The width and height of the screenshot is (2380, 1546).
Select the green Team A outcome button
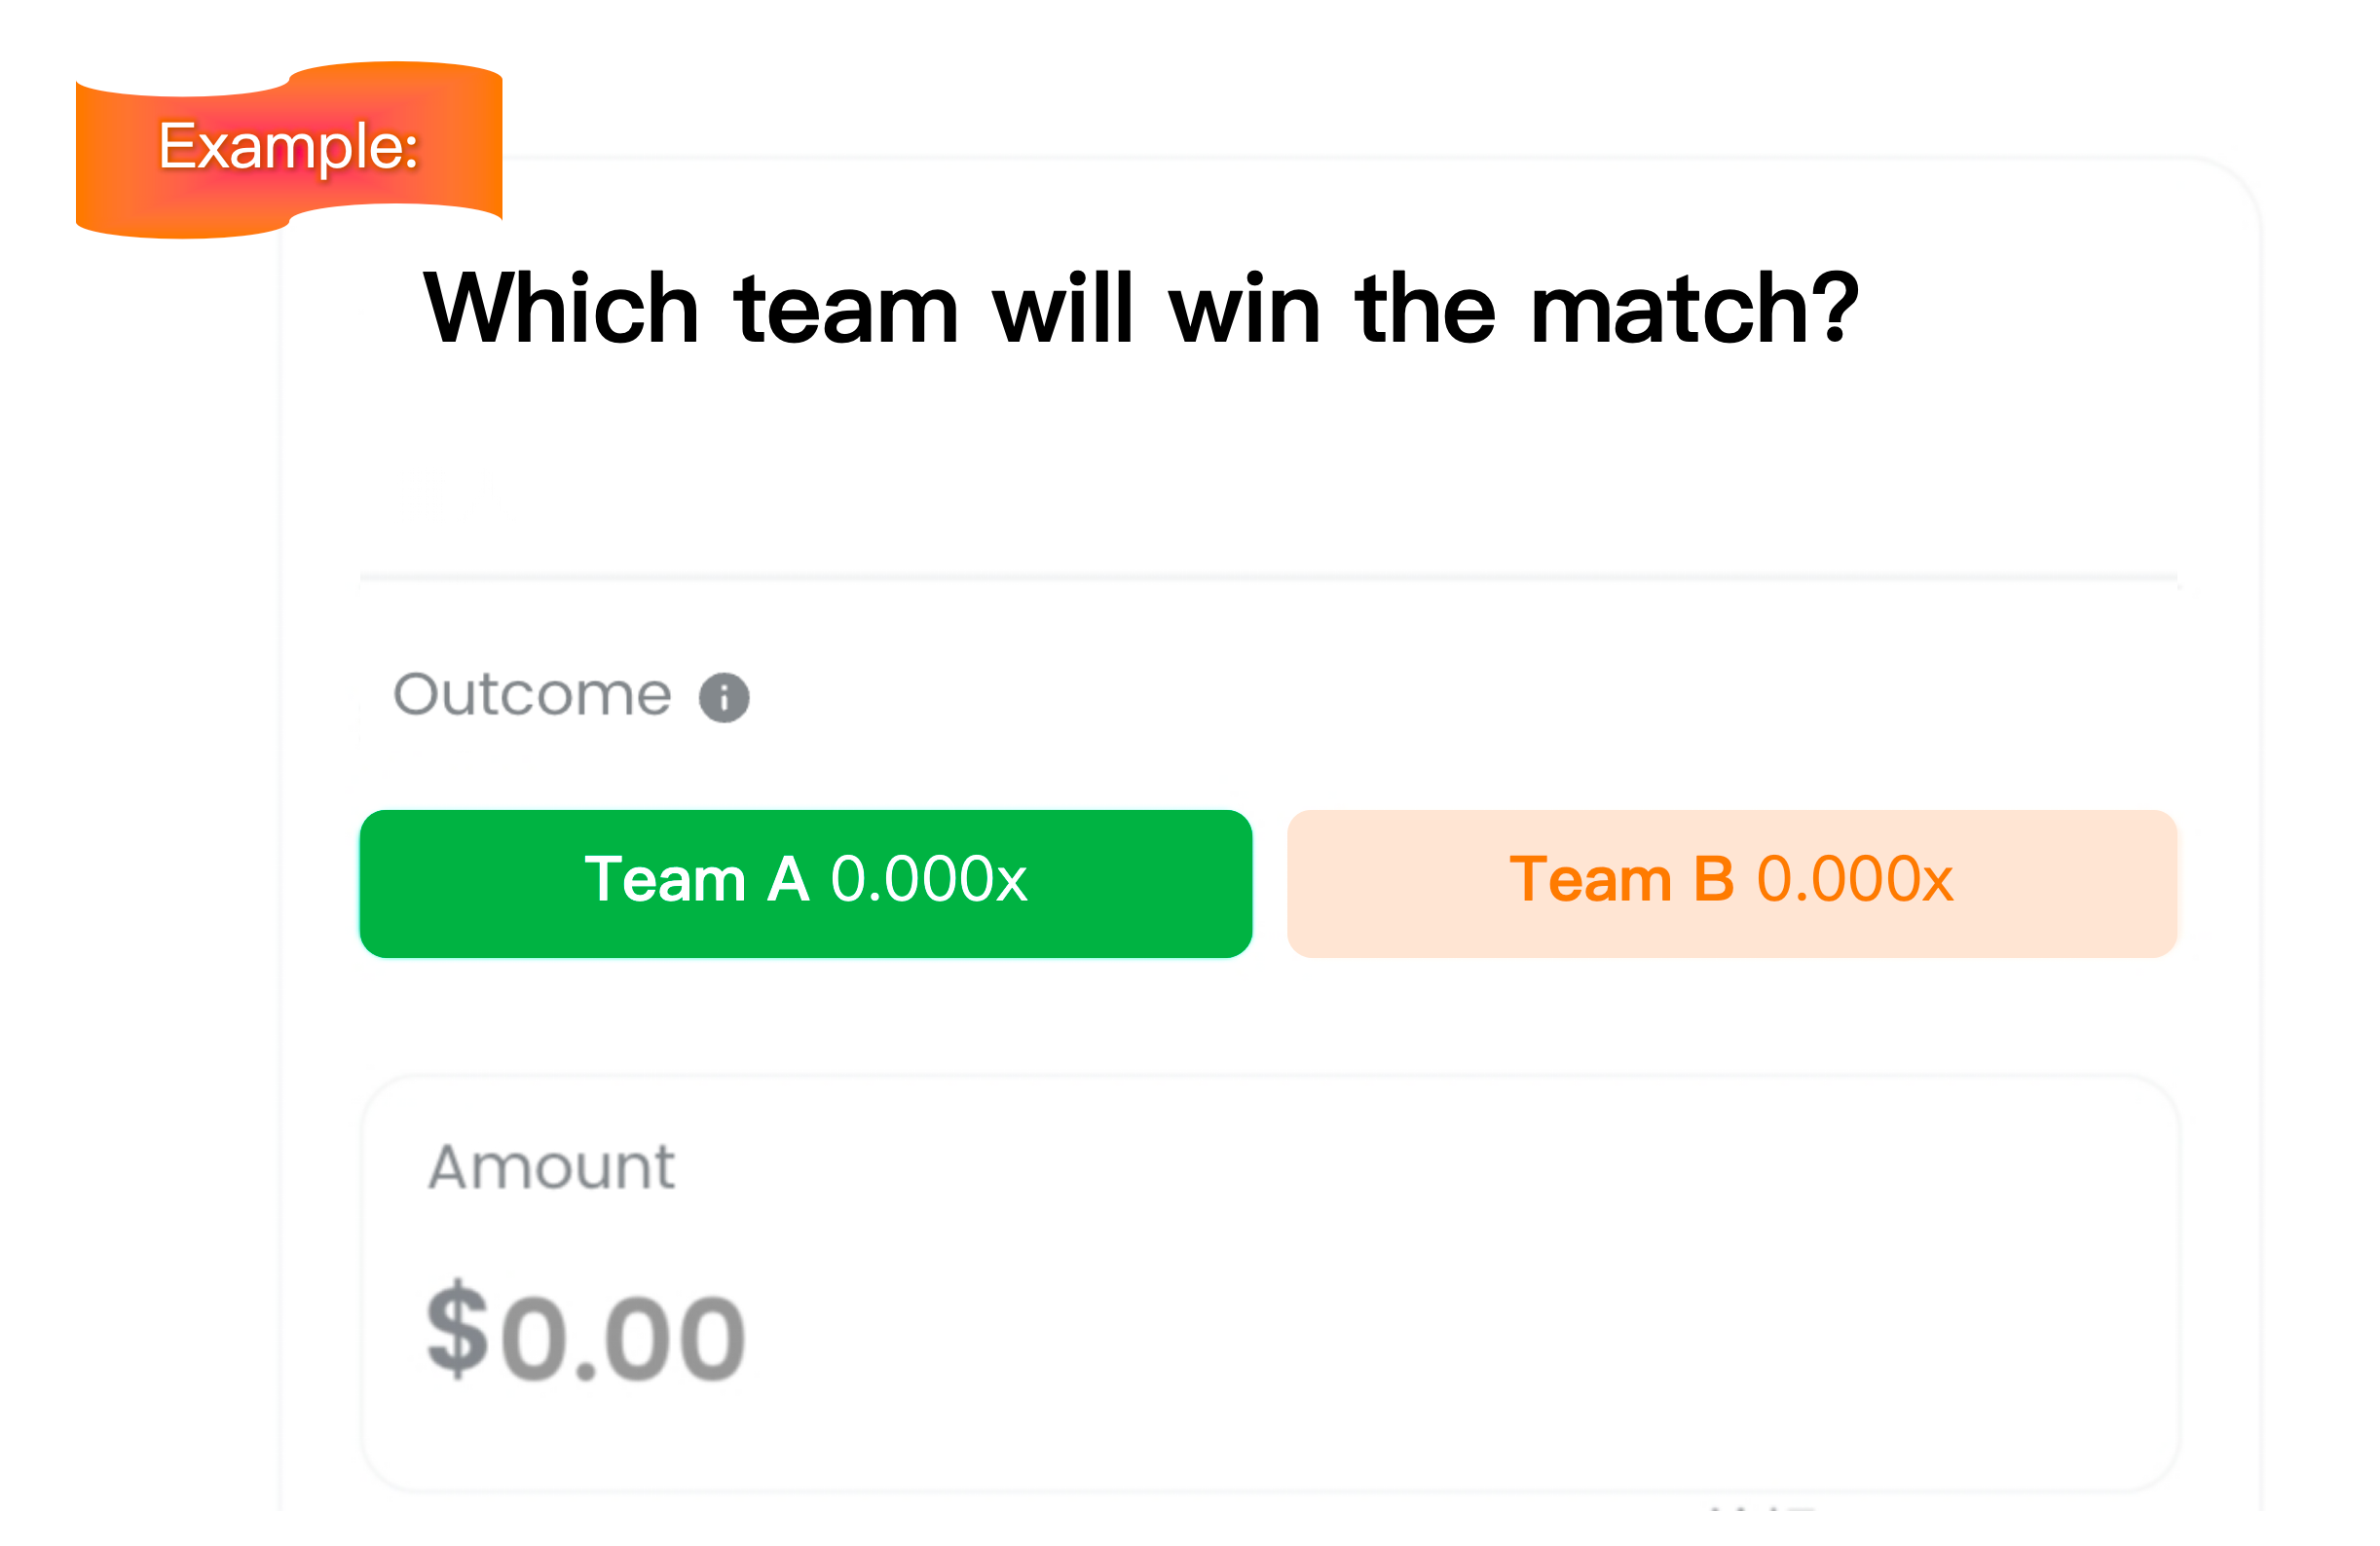point(805,884)
